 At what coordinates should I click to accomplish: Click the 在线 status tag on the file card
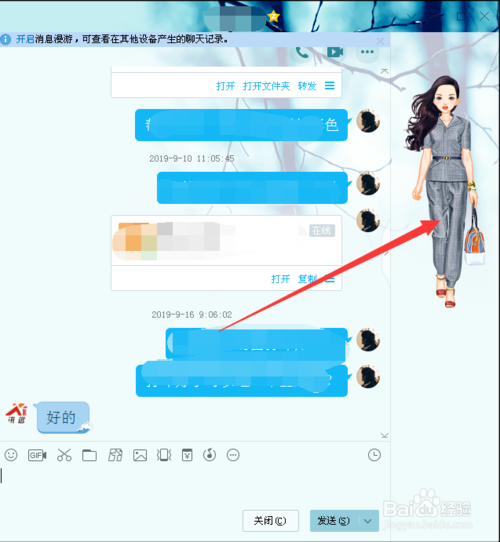[x=322, y=230]
